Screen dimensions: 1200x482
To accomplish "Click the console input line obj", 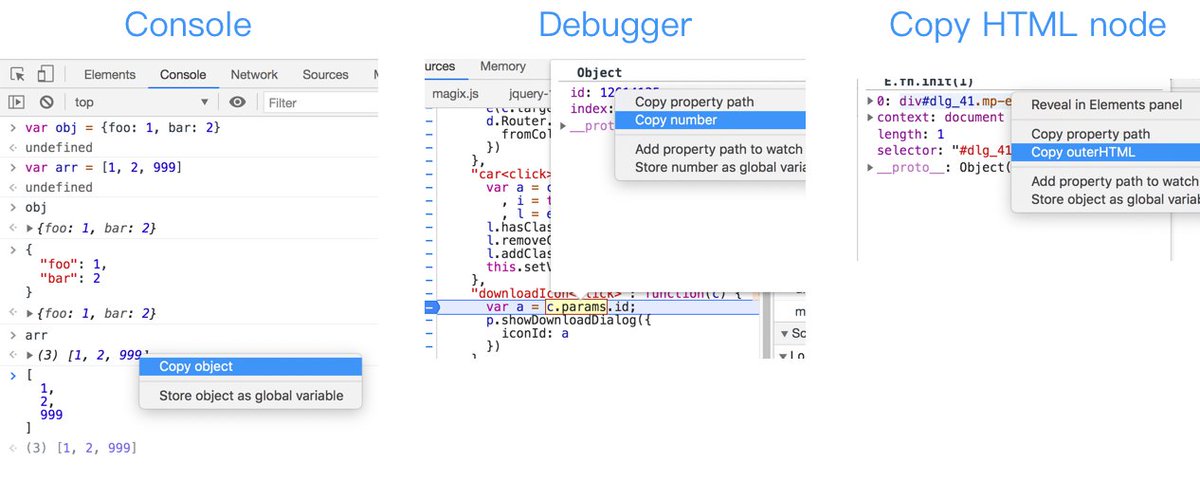I will tap(36, 208).
